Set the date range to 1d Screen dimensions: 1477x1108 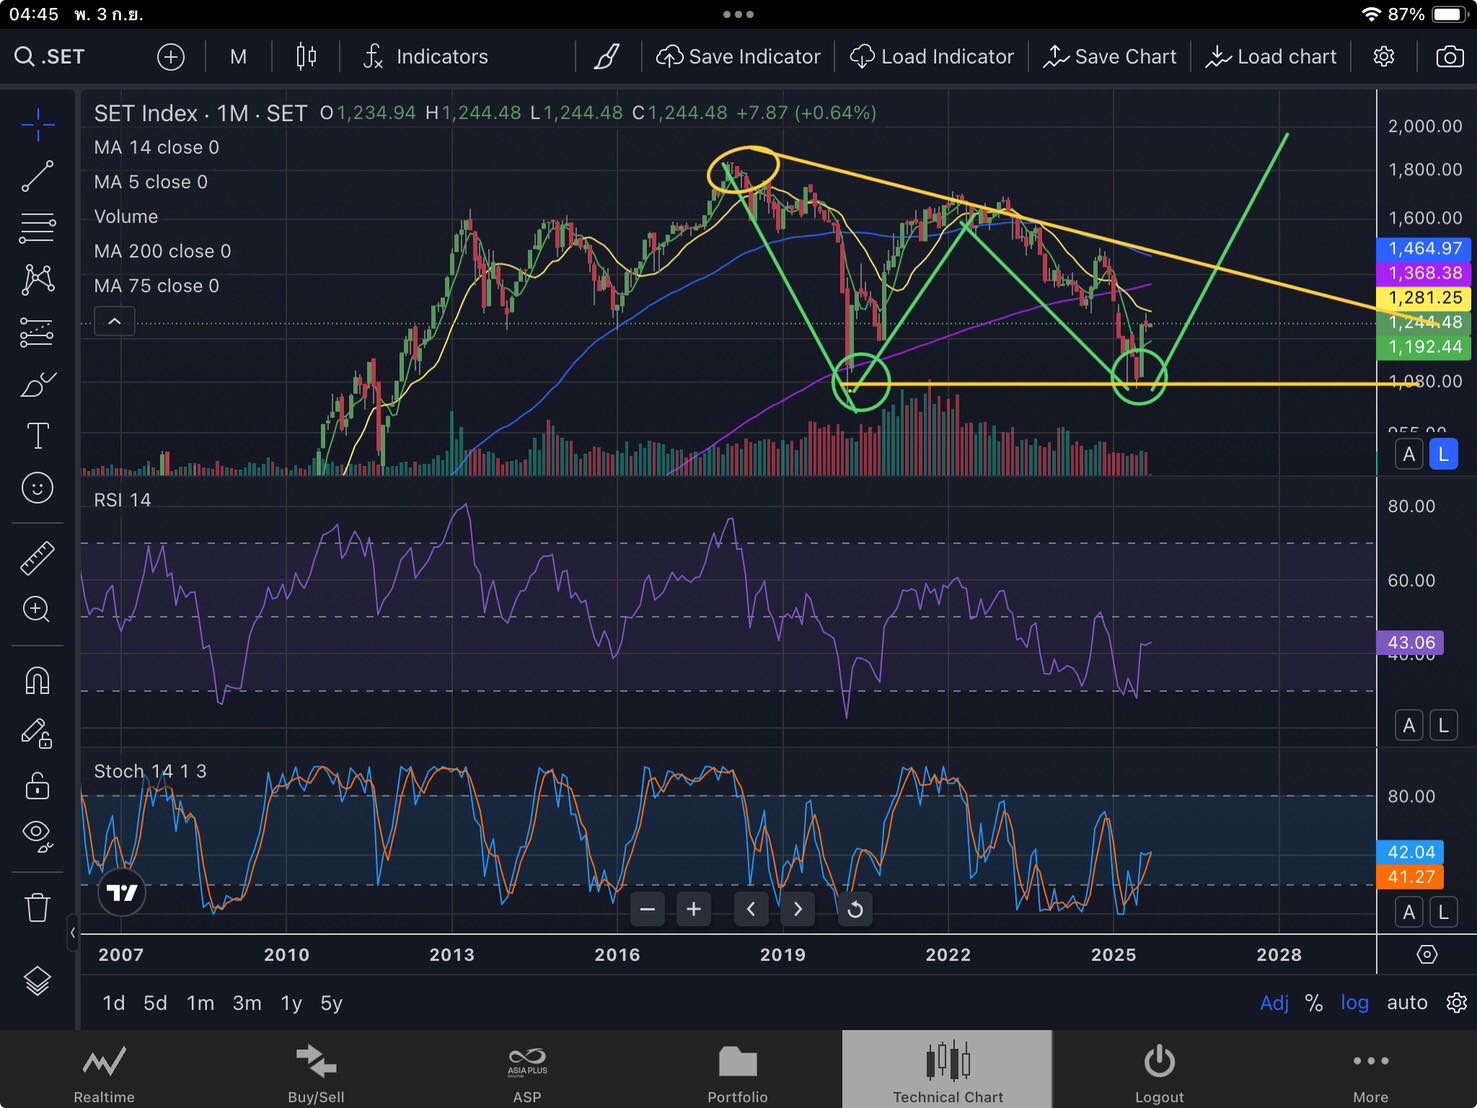tap(114, 1003)
